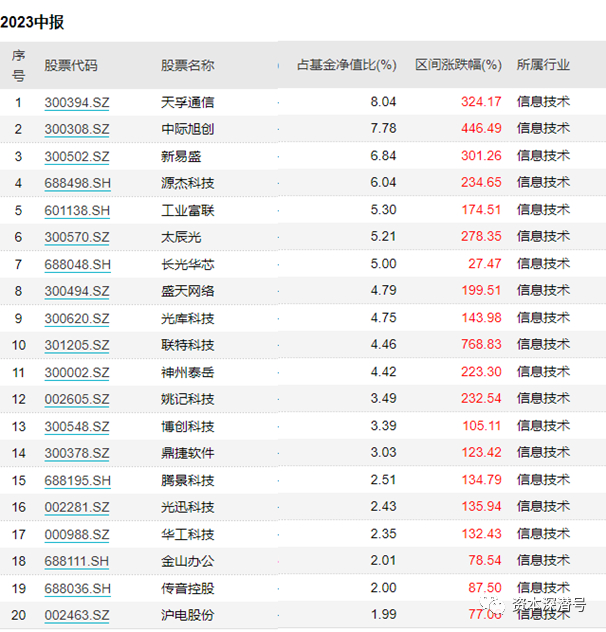Open stock code link 601138.SH

[77, 210]
